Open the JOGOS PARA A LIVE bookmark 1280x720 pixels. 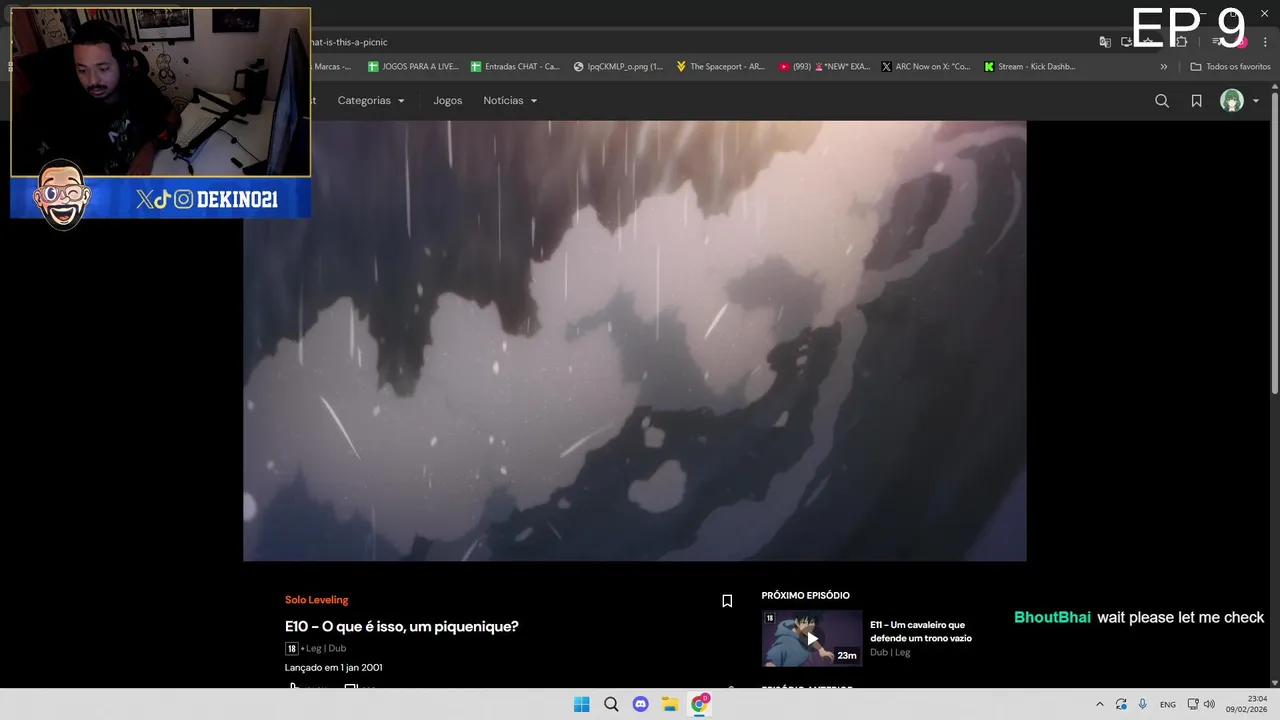click(x=413, y=67)
